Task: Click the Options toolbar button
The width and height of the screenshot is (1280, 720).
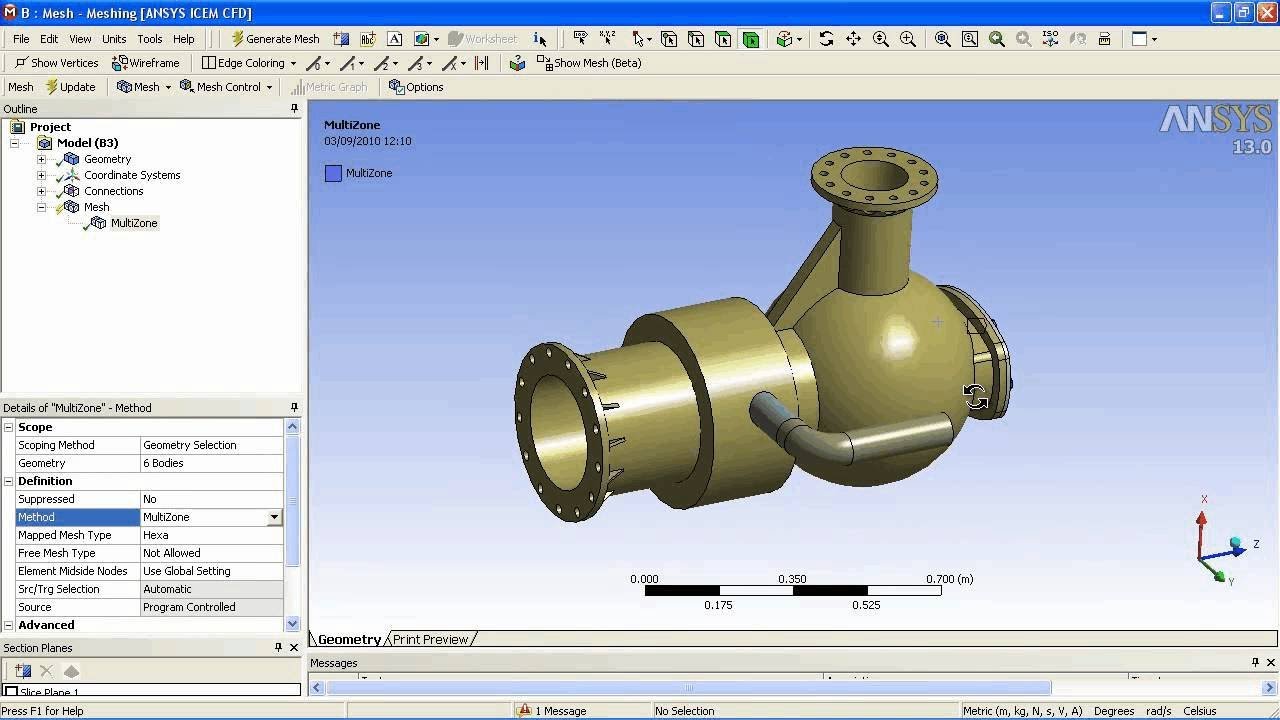Action: point(416,87)
